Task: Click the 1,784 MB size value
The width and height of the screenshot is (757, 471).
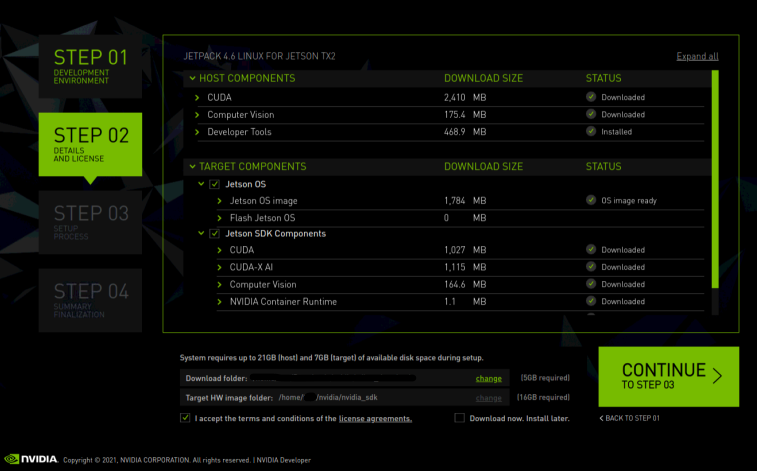Action: [x=465, y=201]
